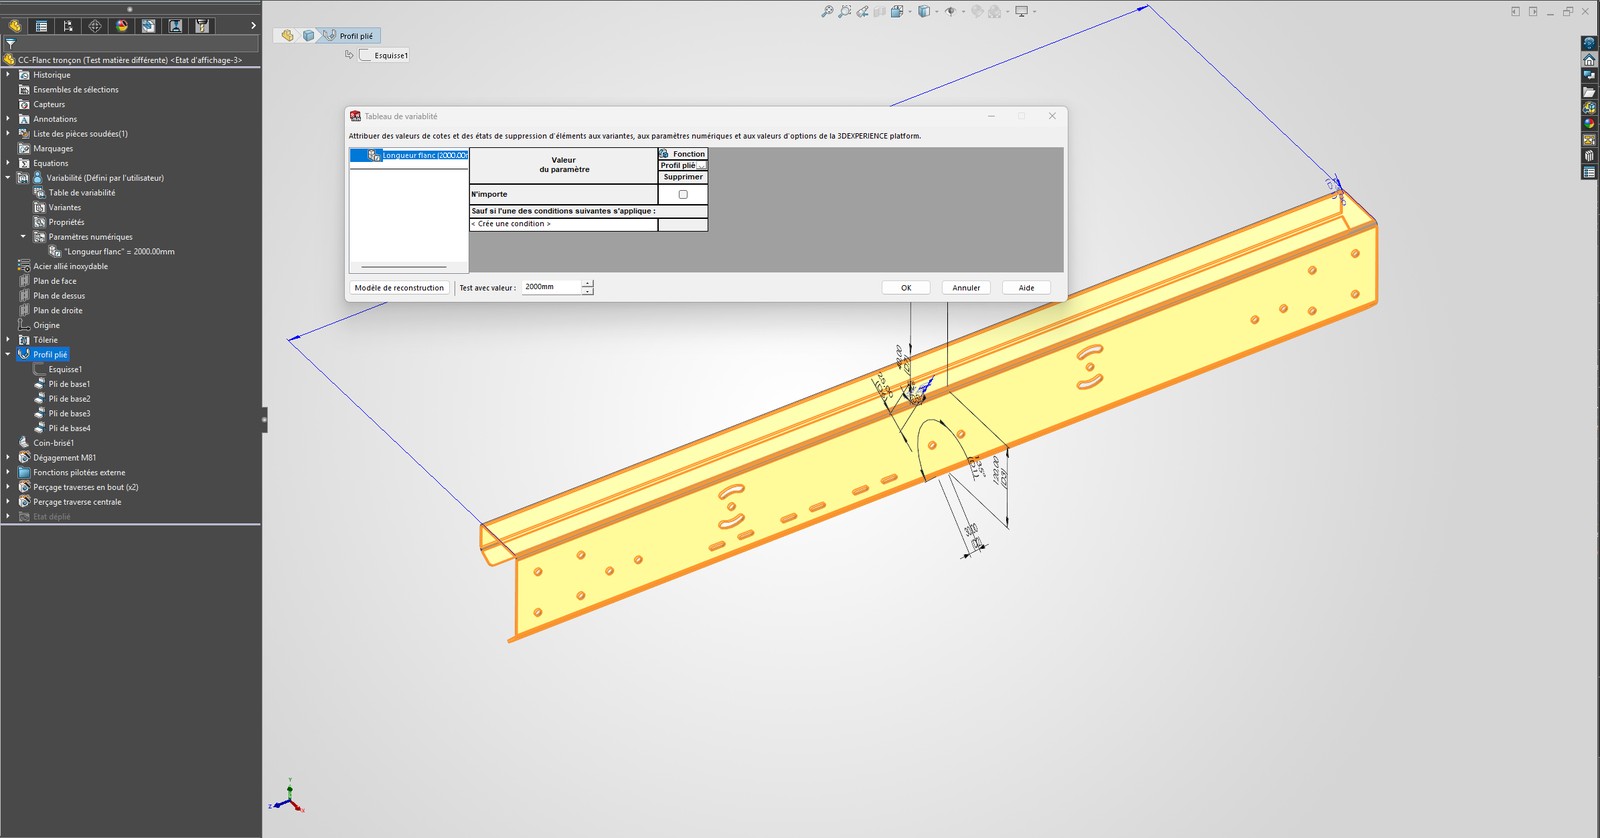The height and width of the screenshot is (838, 1600).
Task: Open Appearances color ball in task pane
Action: tap(1589, 124)
